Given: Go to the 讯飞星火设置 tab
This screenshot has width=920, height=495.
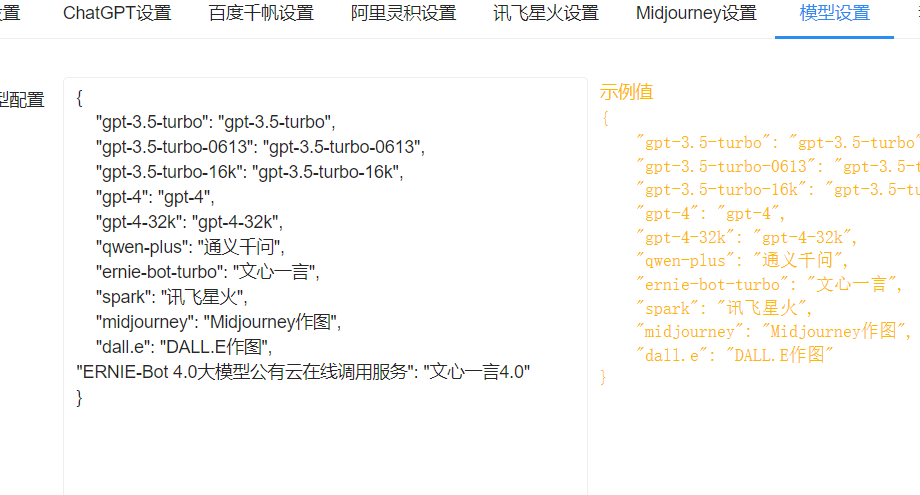Looking at the screenshot, I should (546, 13).
